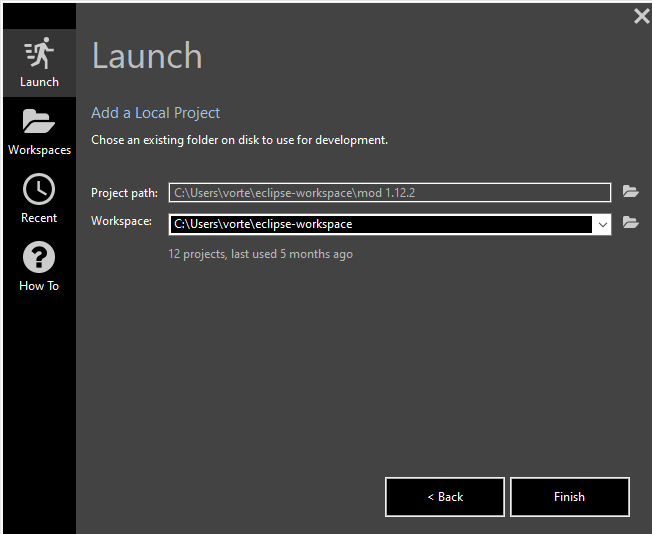This screenshot has height=534, width=652.
Task: Open the How To tab label
Action: 39,286
